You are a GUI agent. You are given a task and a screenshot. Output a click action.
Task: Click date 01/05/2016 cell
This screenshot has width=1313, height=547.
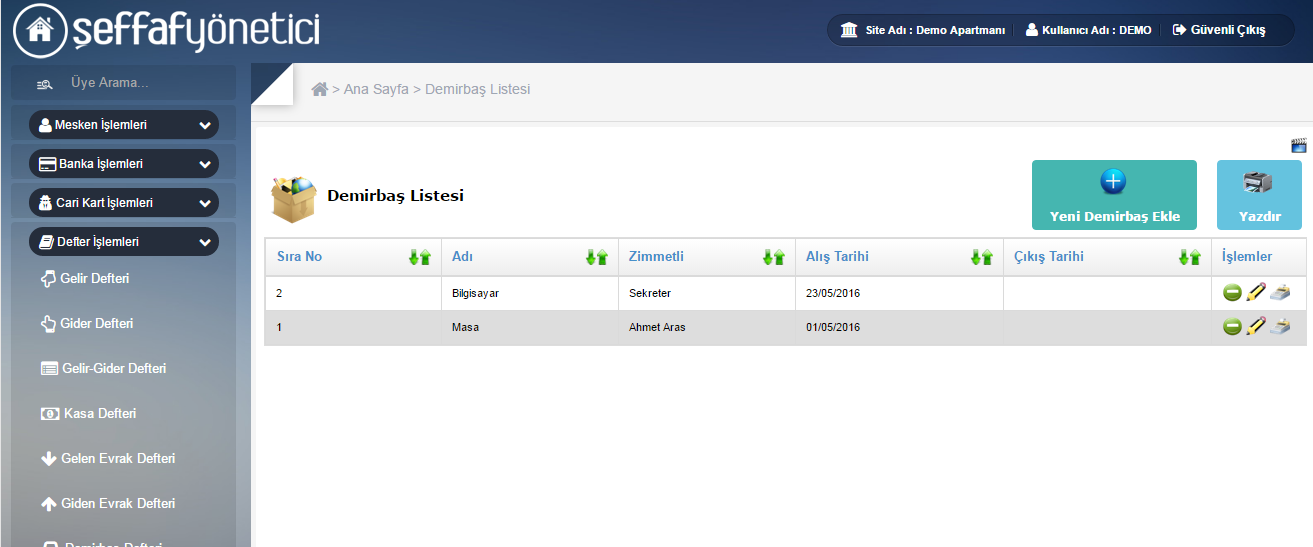pos(899,327)
